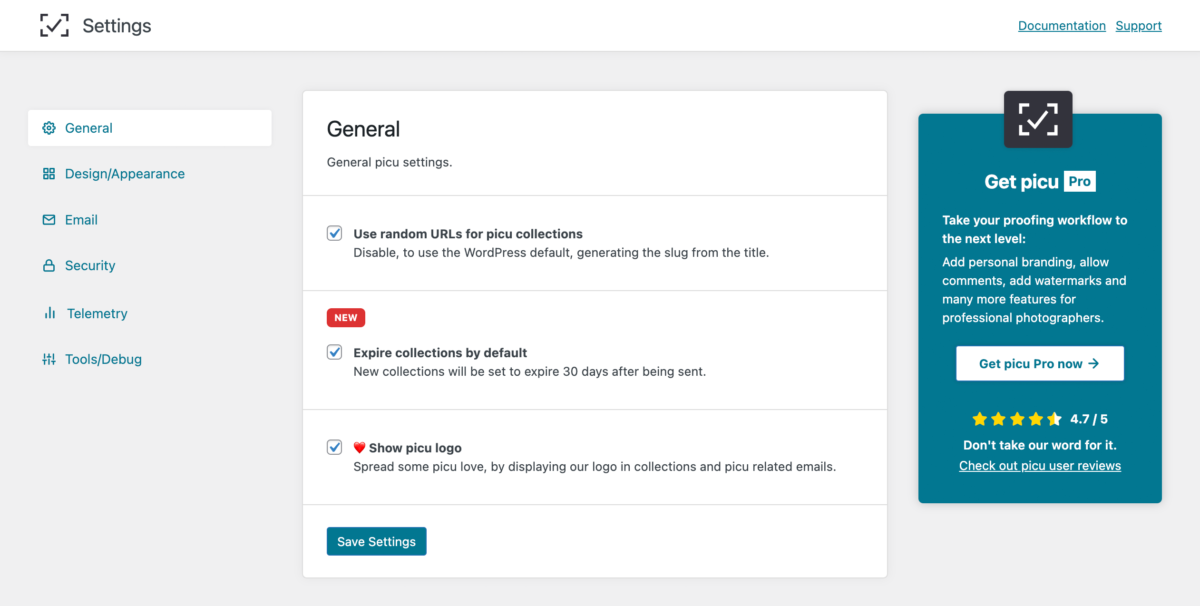
Task: Toggle the Show picu logo checkbox
Action: pyautogui.click(x=335, y=447)
